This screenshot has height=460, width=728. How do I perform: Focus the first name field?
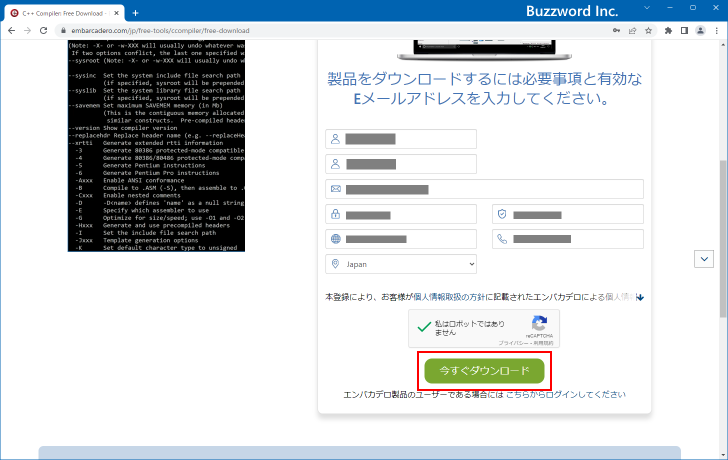[401, 139]
